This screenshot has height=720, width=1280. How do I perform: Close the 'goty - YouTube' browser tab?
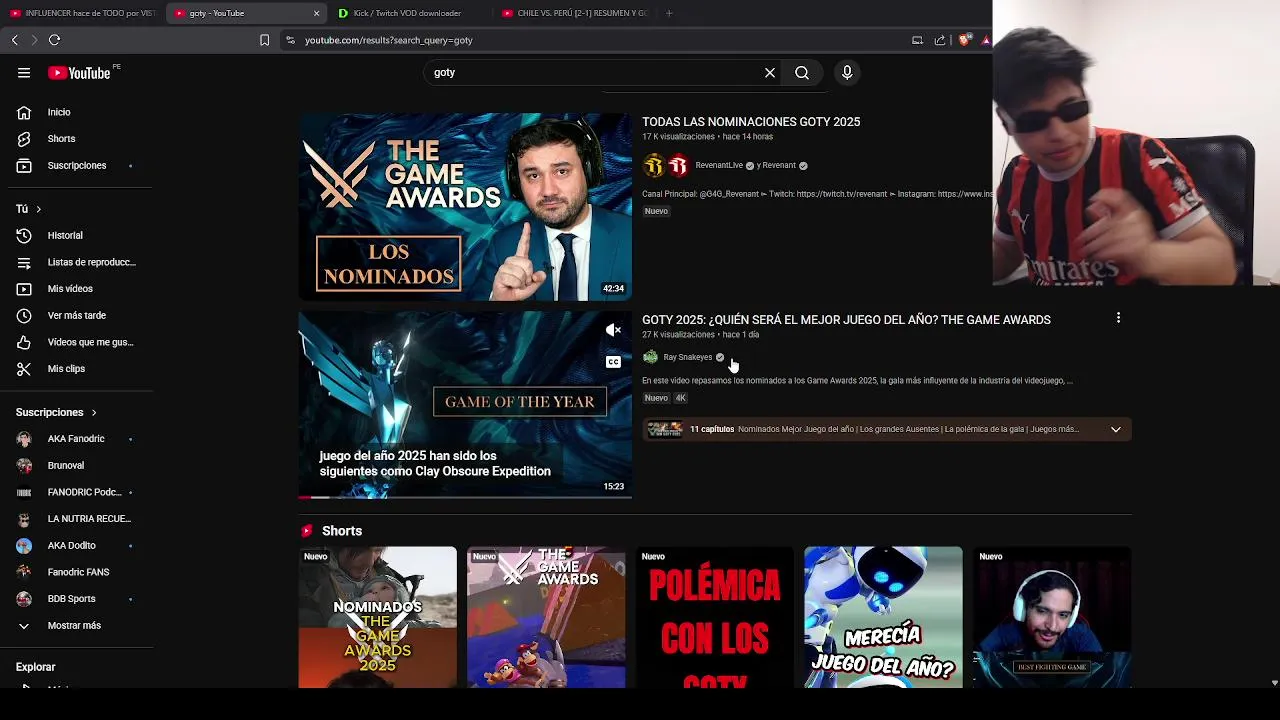point(317,13)
